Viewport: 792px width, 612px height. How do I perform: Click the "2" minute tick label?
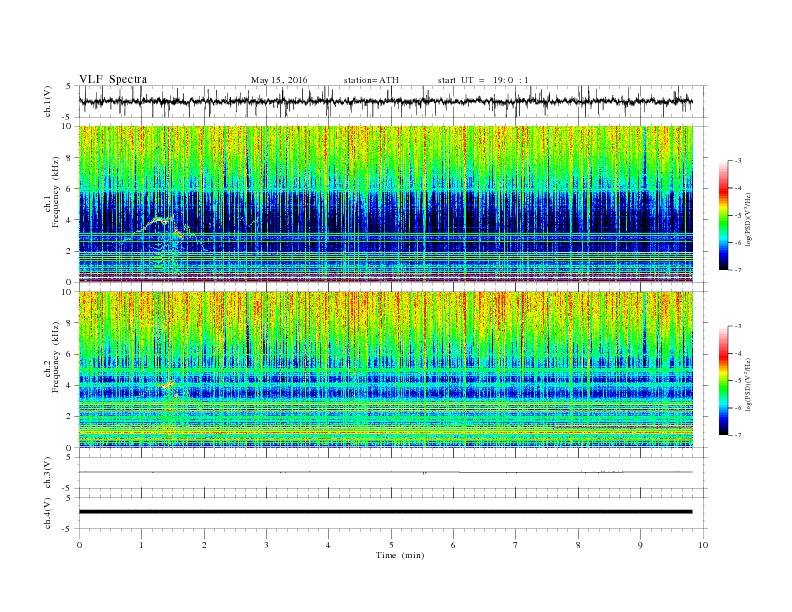pyautogui.click(x=204, y=545)
